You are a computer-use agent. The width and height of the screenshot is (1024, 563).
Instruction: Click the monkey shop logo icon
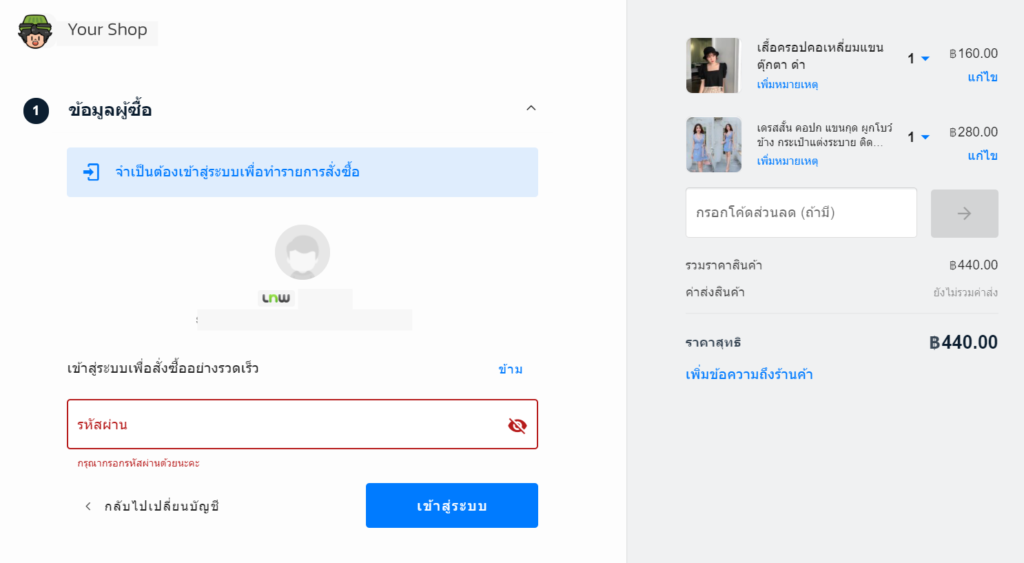(x=34, y=31)
